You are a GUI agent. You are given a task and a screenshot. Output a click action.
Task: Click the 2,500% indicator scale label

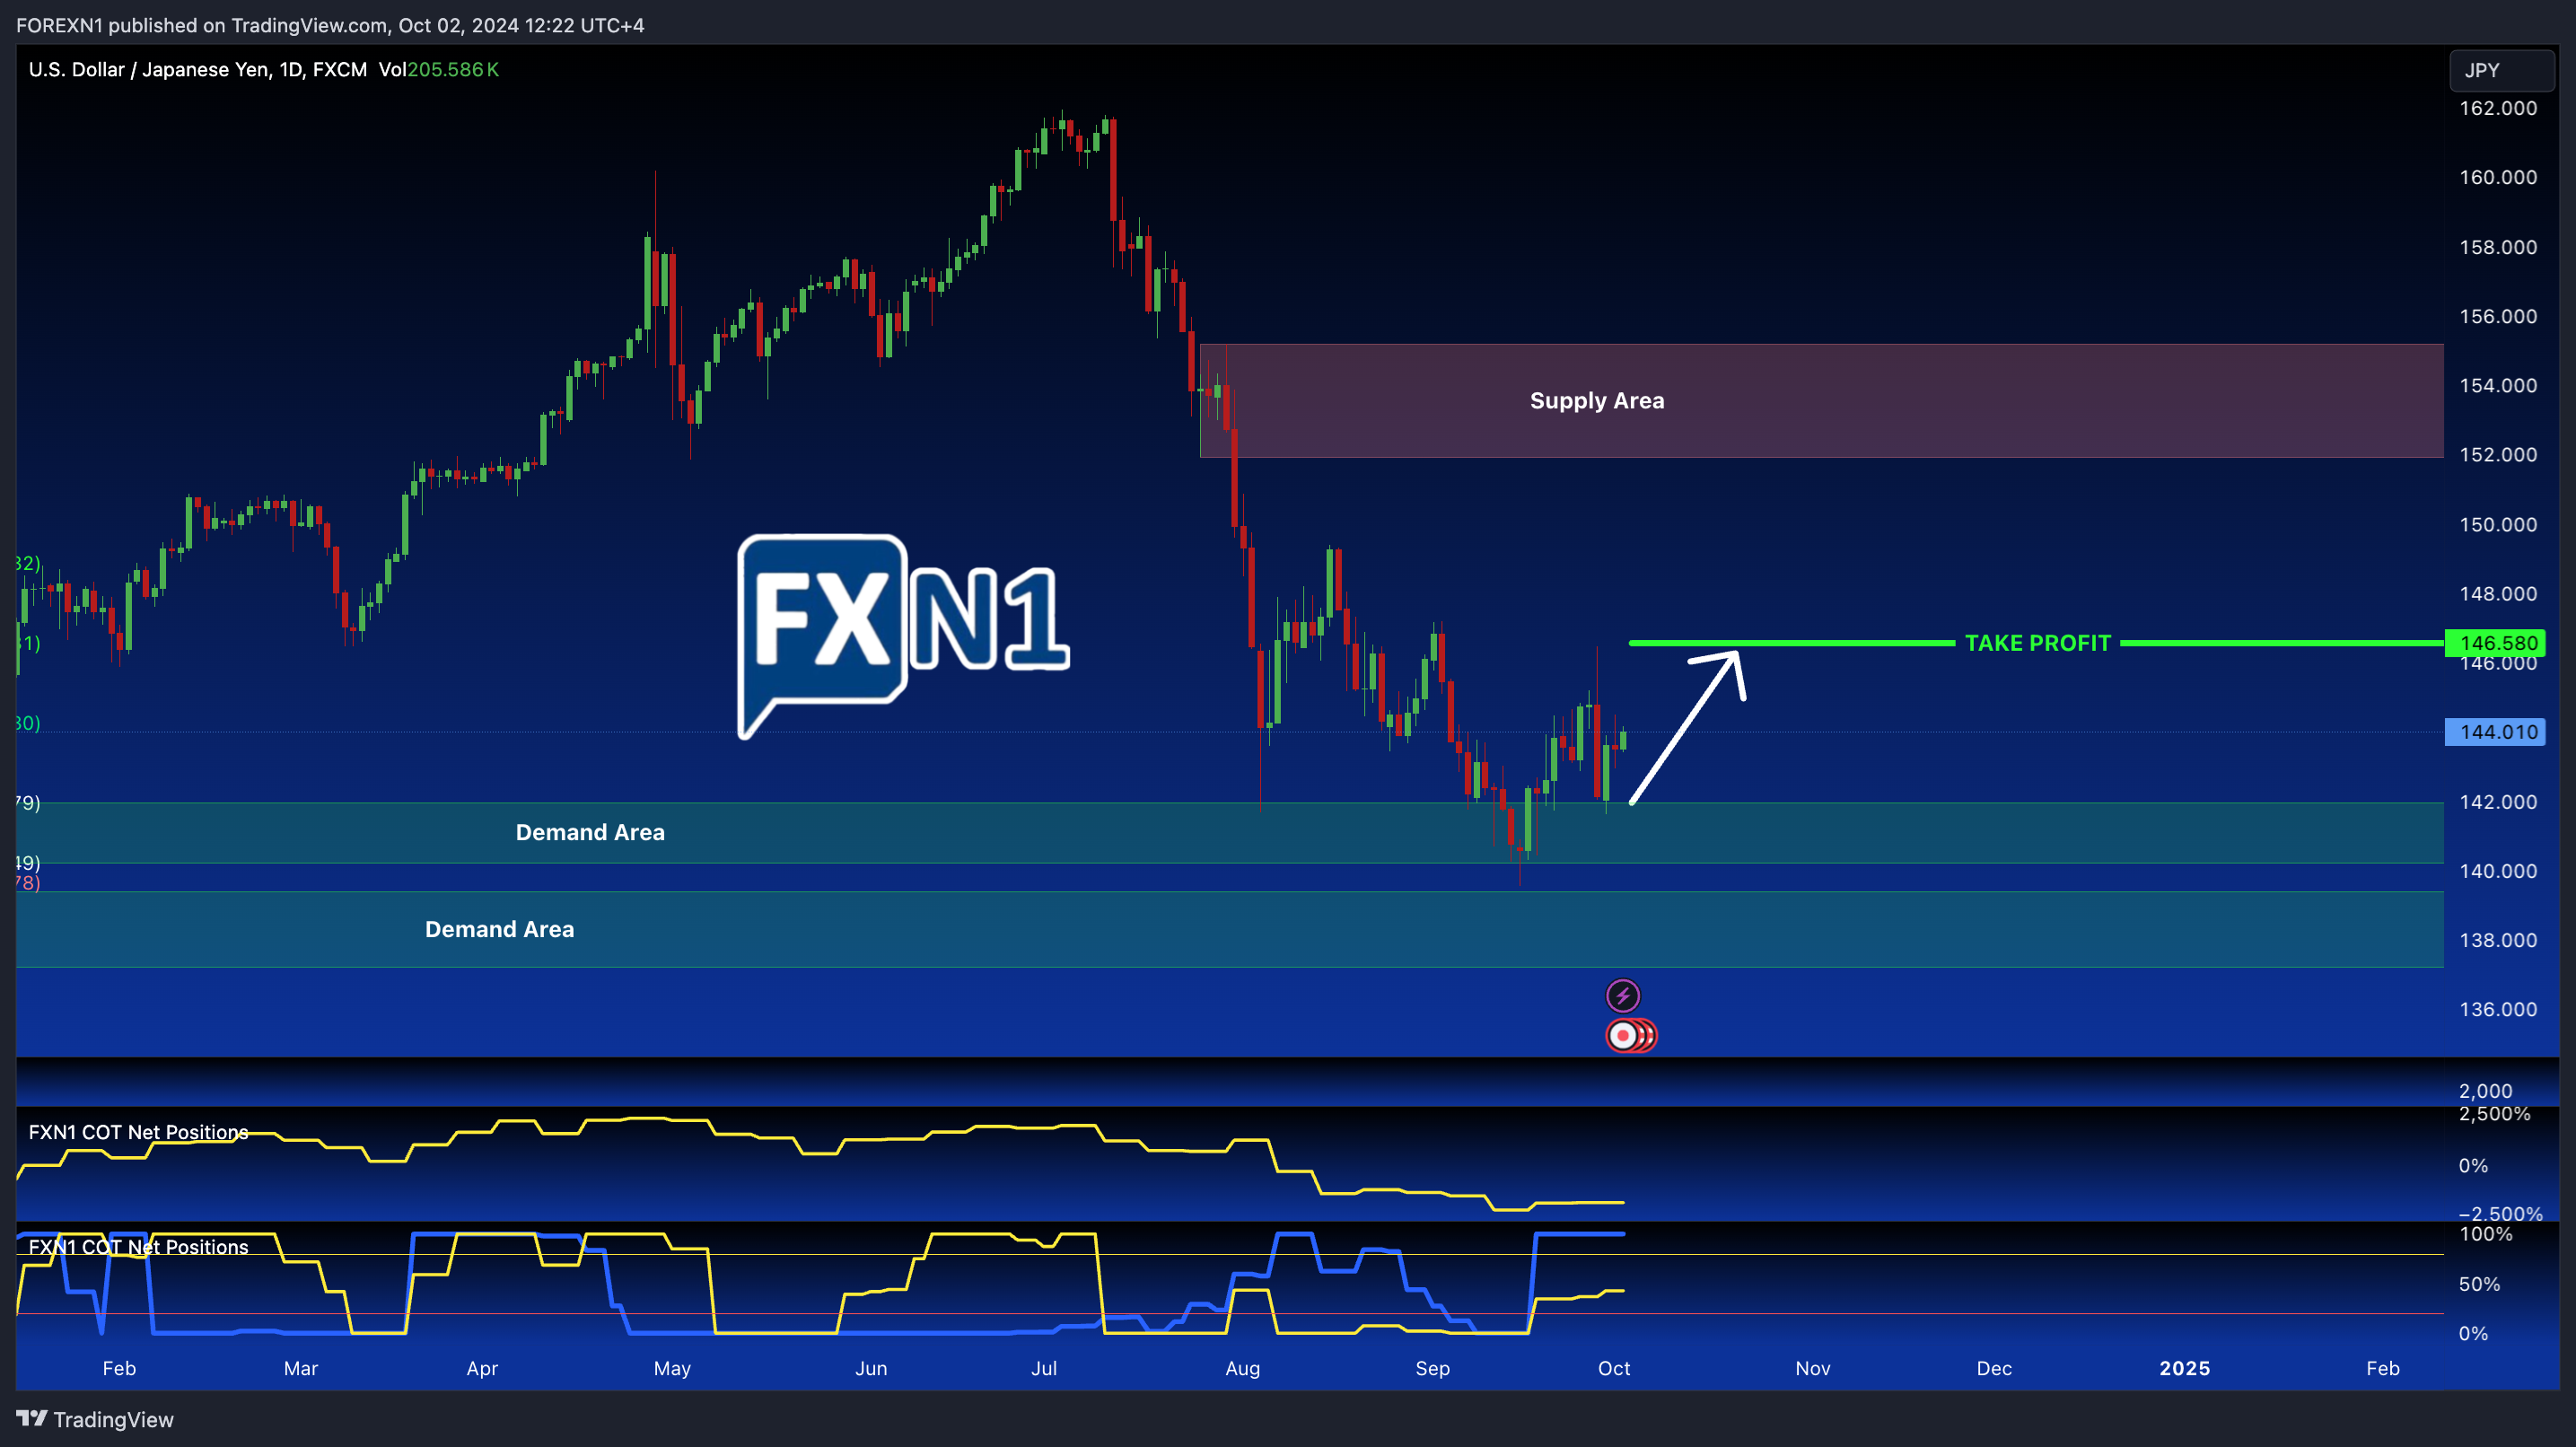click(x=2494, y=1113)
